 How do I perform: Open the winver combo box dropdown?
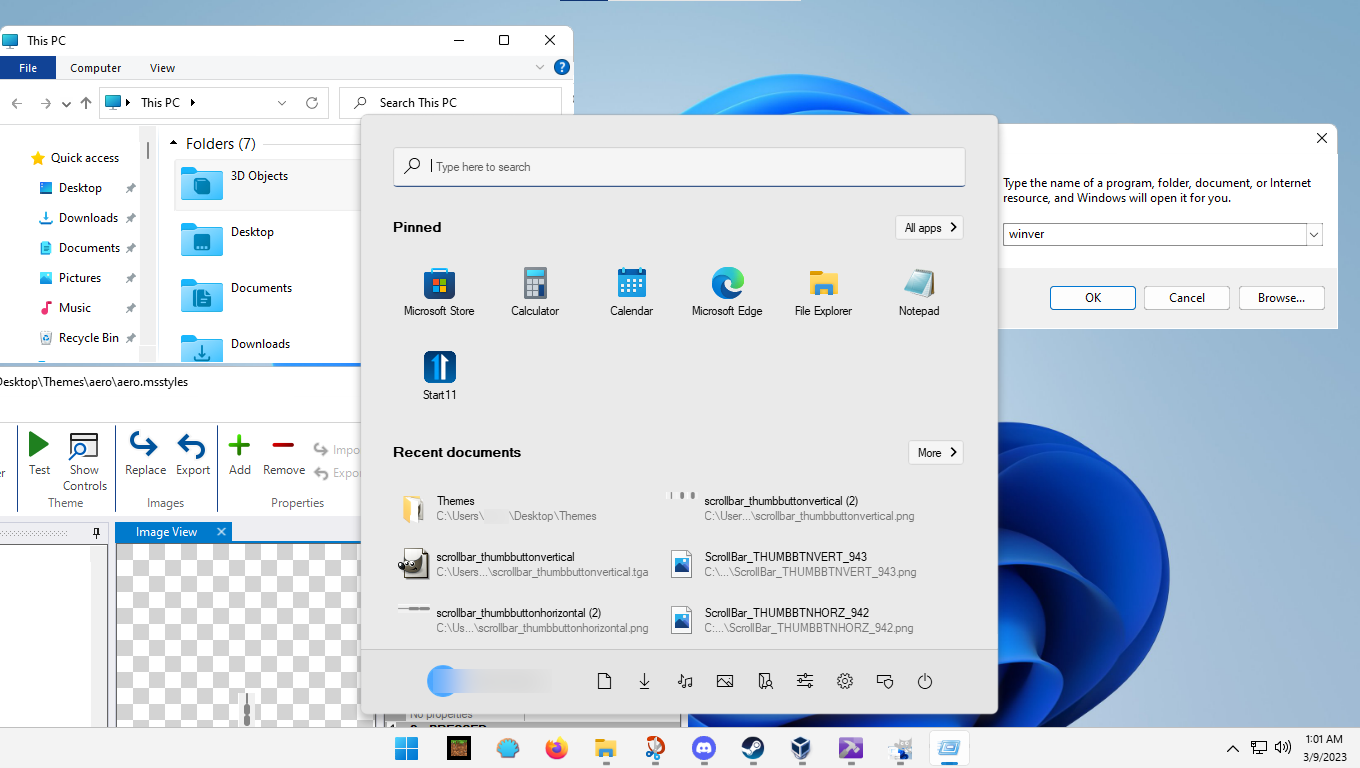1314,233
